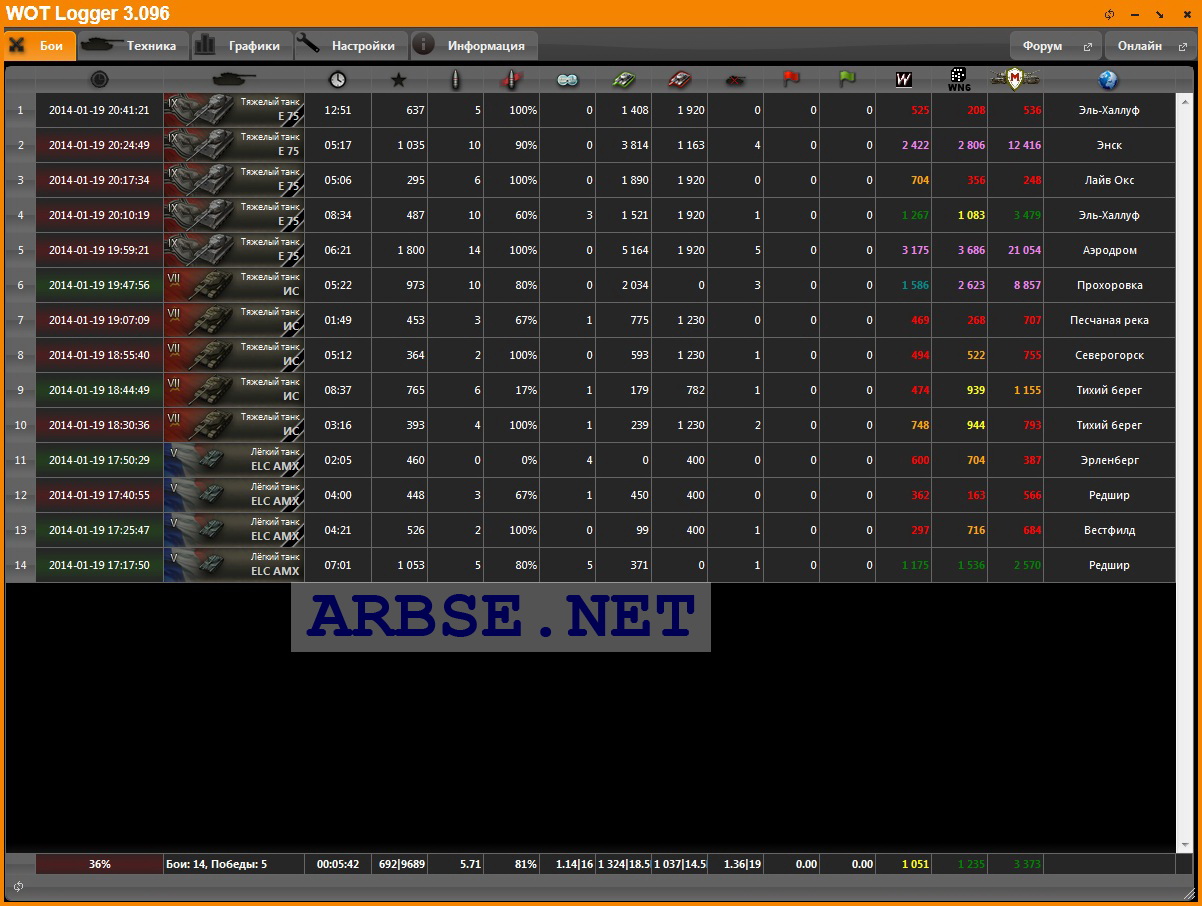
Task: Select battle dated 2014-01-19 19:47:56
Action: click(x=99, y=285)
